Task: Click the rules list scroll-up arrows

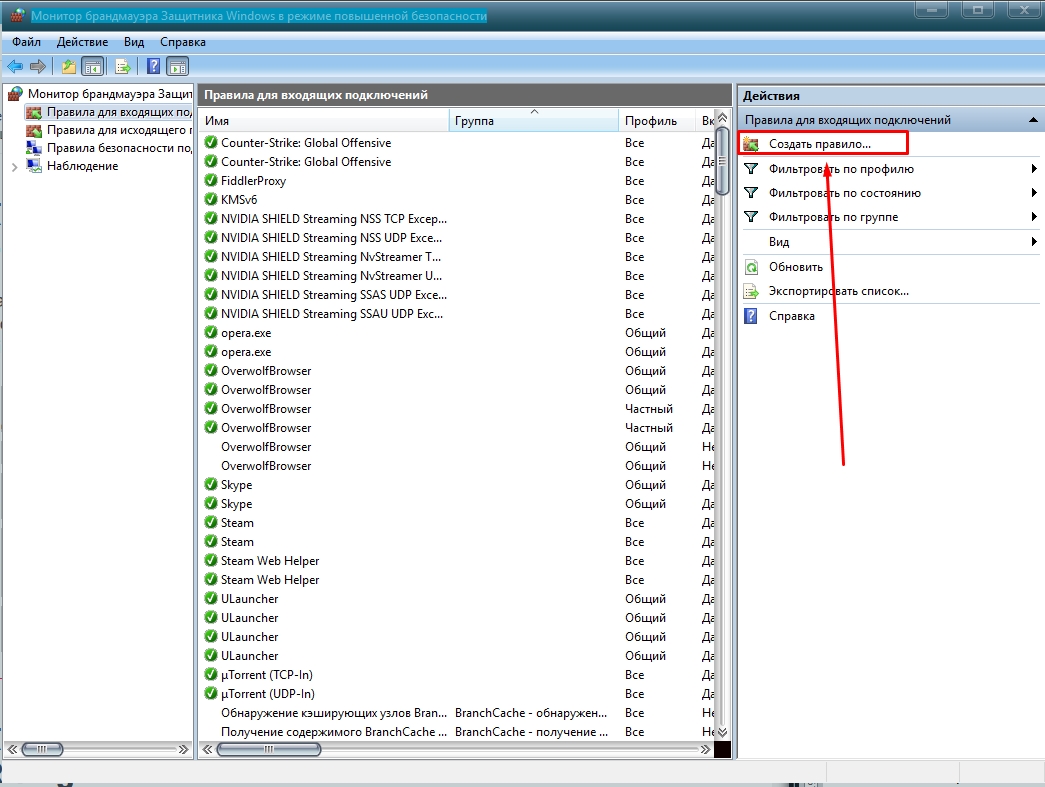Action: tap(722, 118)
